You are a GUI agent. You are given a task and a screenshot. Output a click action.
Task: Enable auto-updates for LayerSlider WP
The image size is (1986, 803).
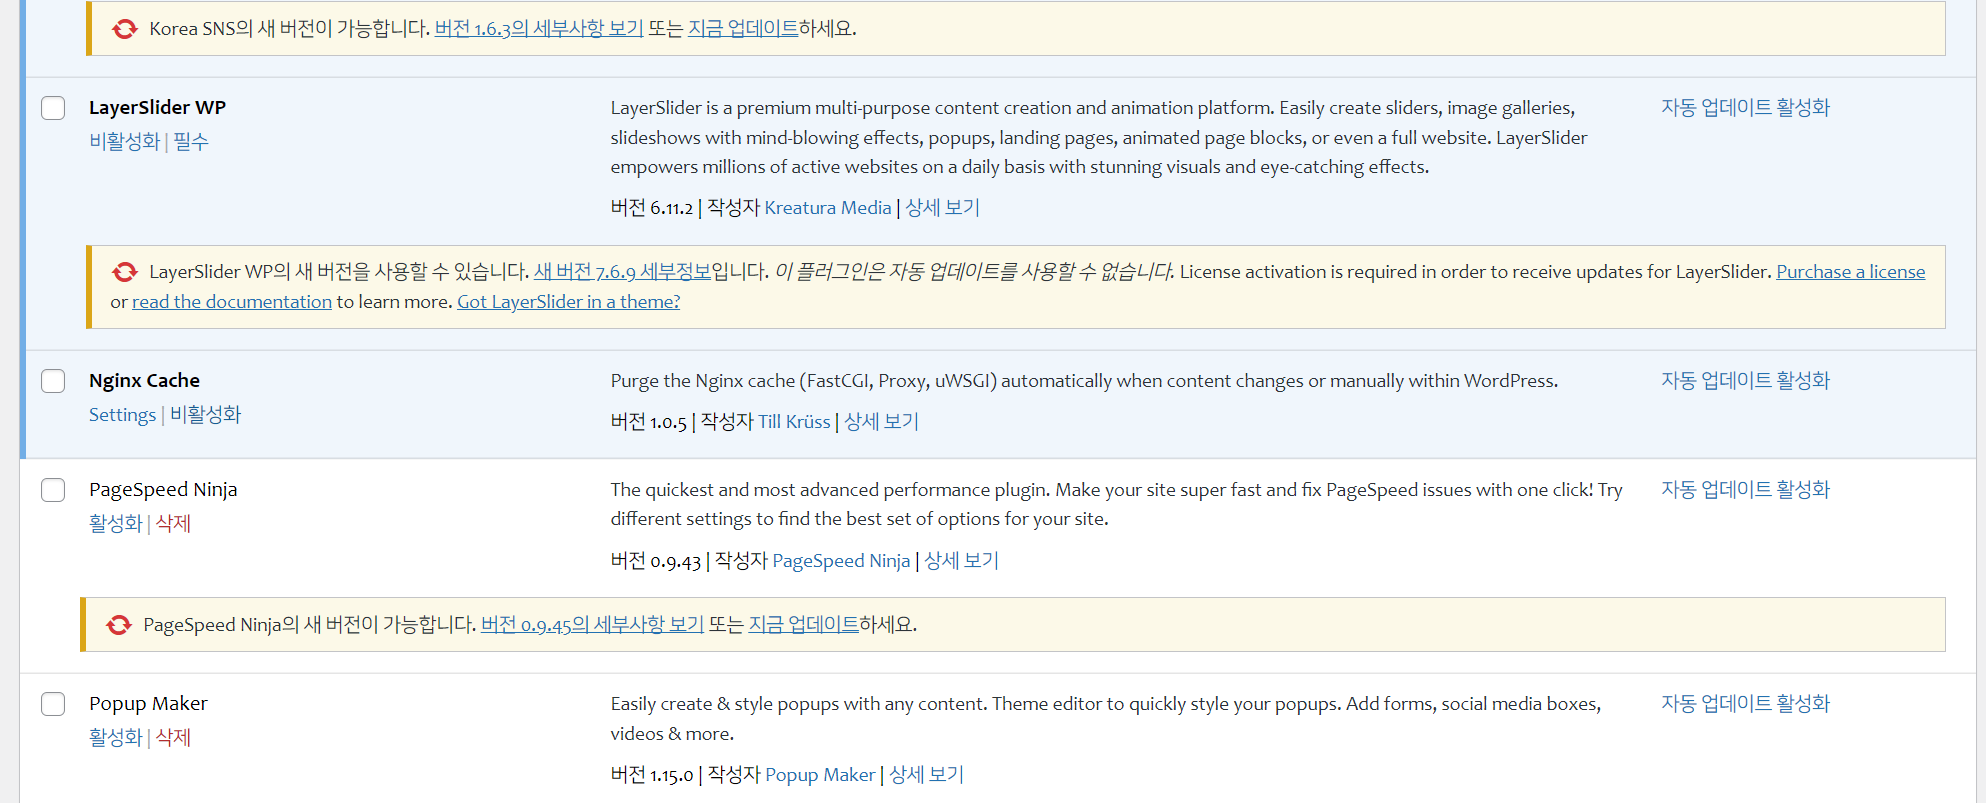[1745, 107]
